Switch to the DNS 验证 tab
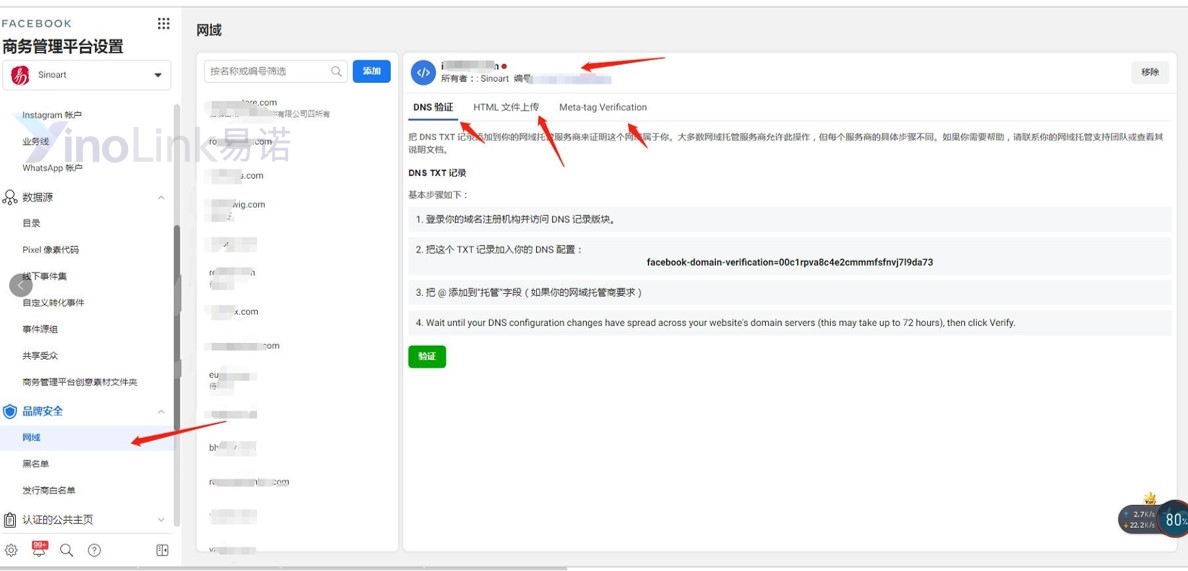Viewport: 1188px width, 571px height. pyautogui.click(x=433, y=108)
